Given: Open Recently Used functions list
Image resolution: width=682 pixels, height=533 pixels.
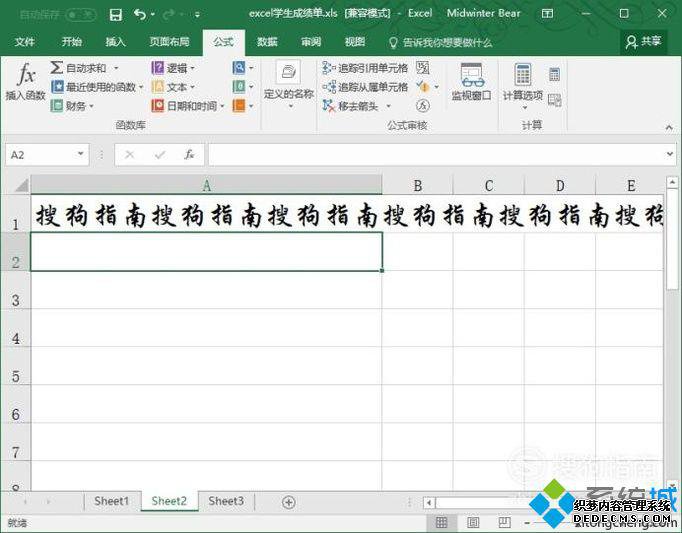Looking at the screenshot, I should pos(97,87).
